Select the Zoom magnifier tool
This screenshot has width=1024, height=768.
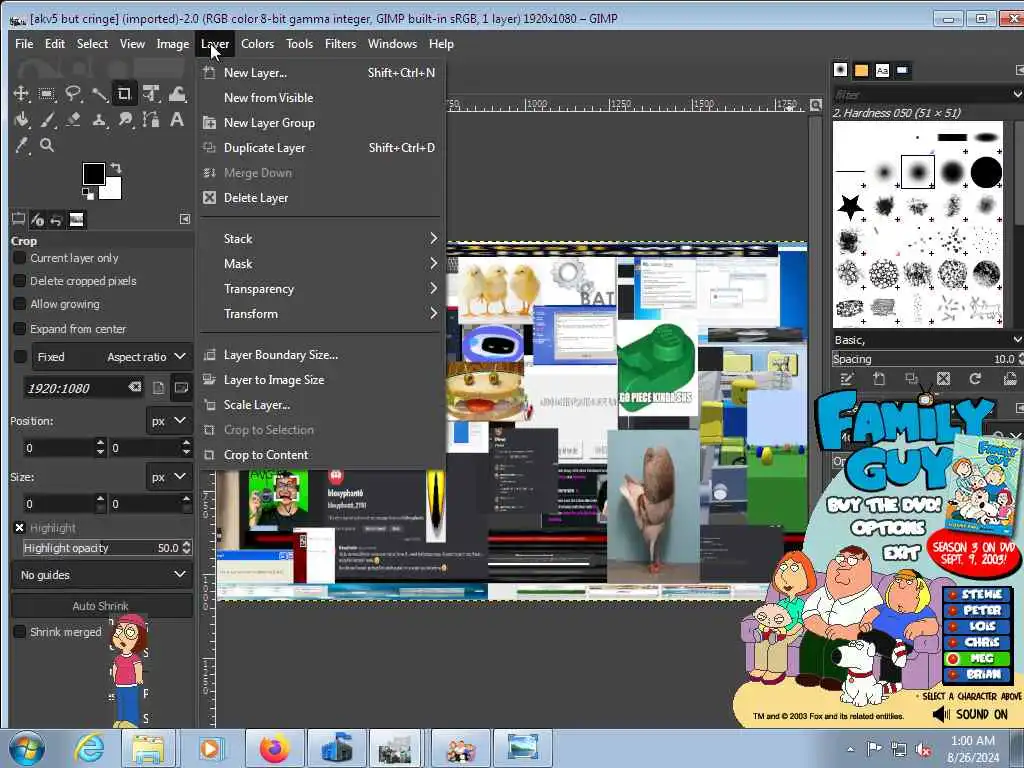click(x=47, y=145)
